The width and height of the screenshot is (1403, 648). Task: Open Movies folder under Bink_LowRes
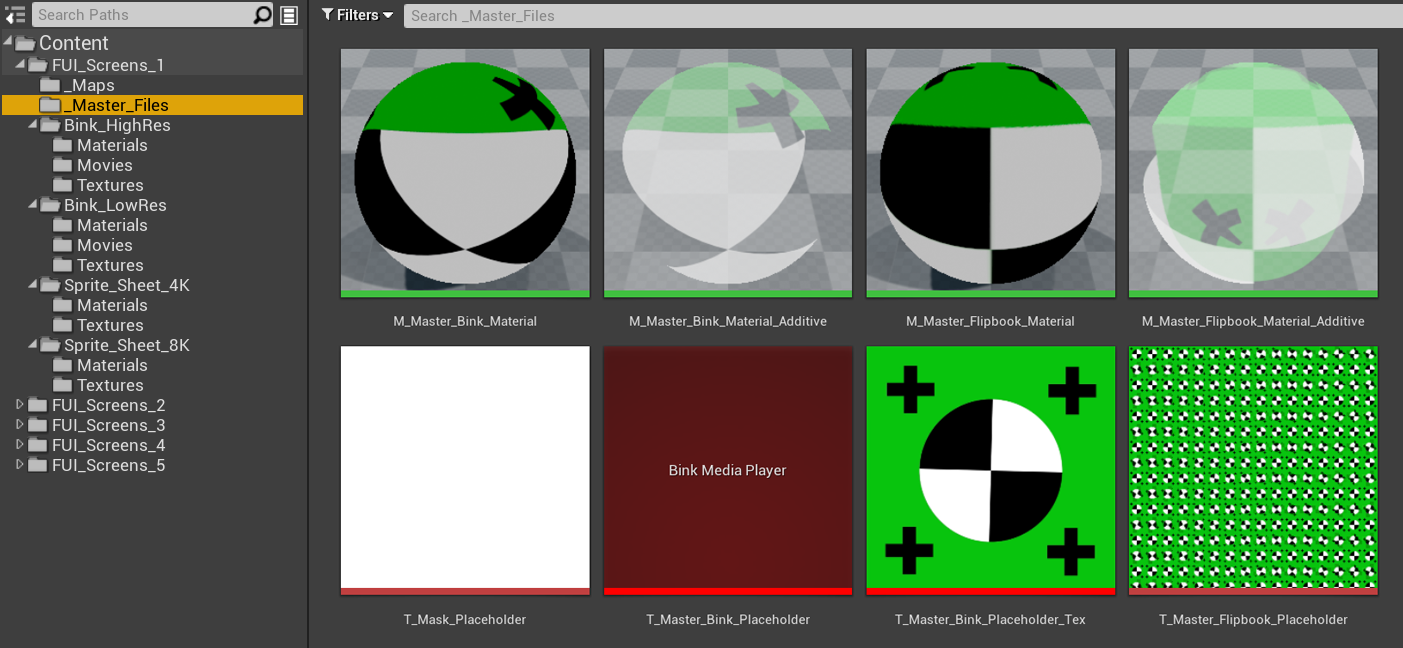coord(104,245)
